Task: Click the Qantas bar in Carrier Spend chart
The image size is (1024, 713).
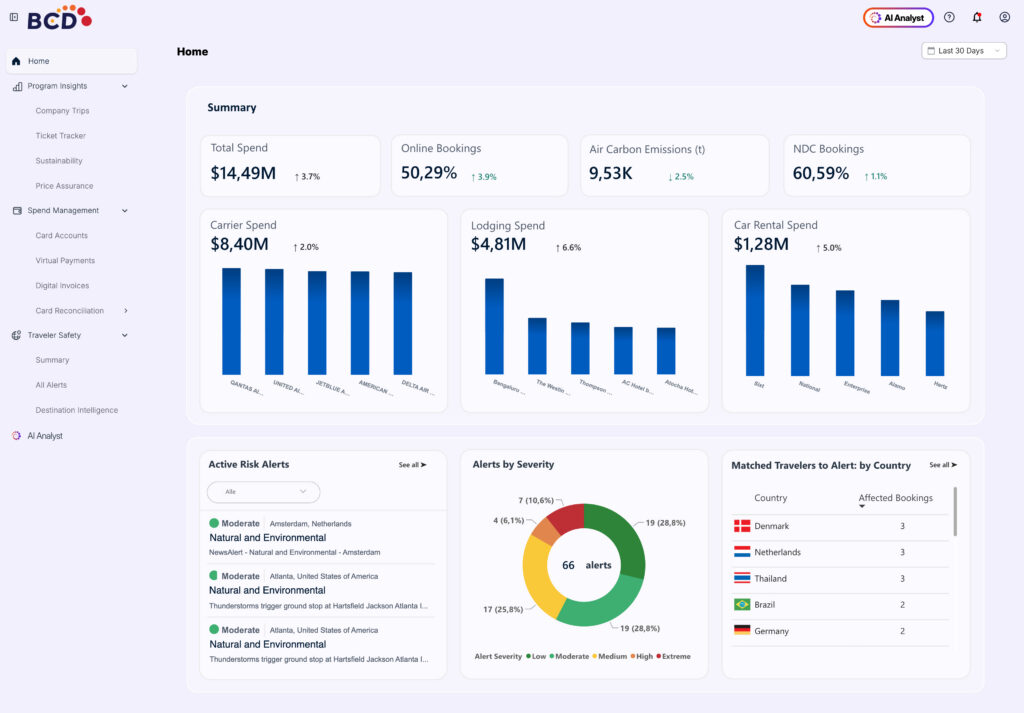Action: coord(231,321)
